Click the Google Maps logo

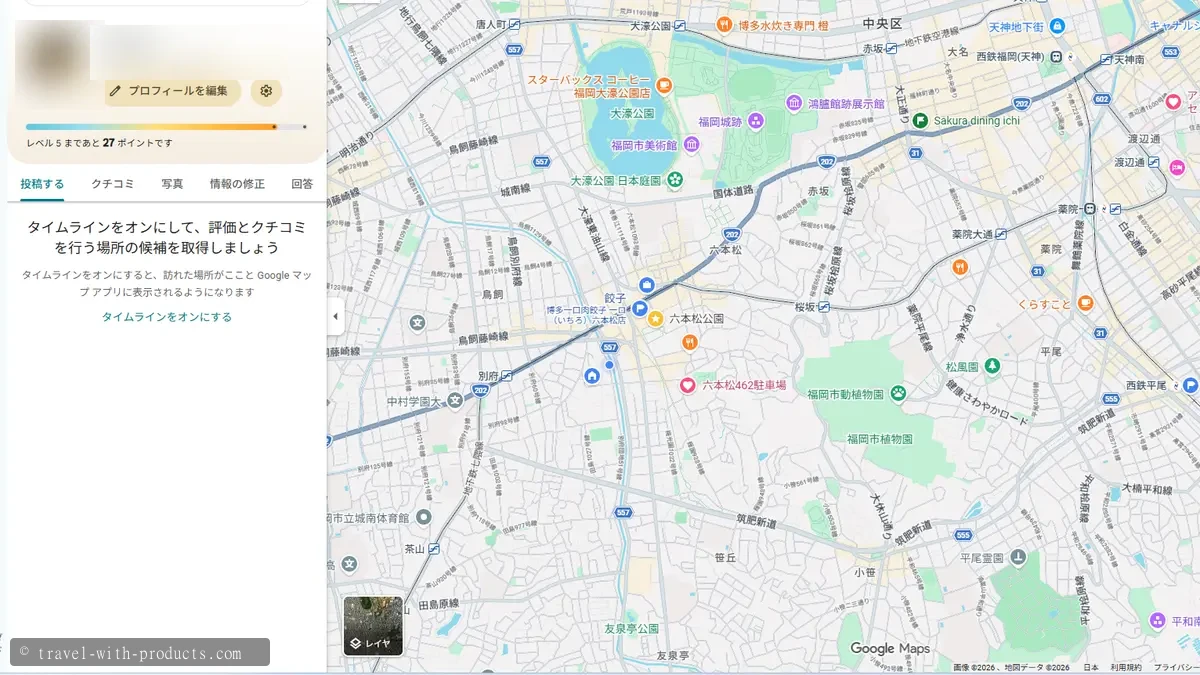(x=890, y=649)
